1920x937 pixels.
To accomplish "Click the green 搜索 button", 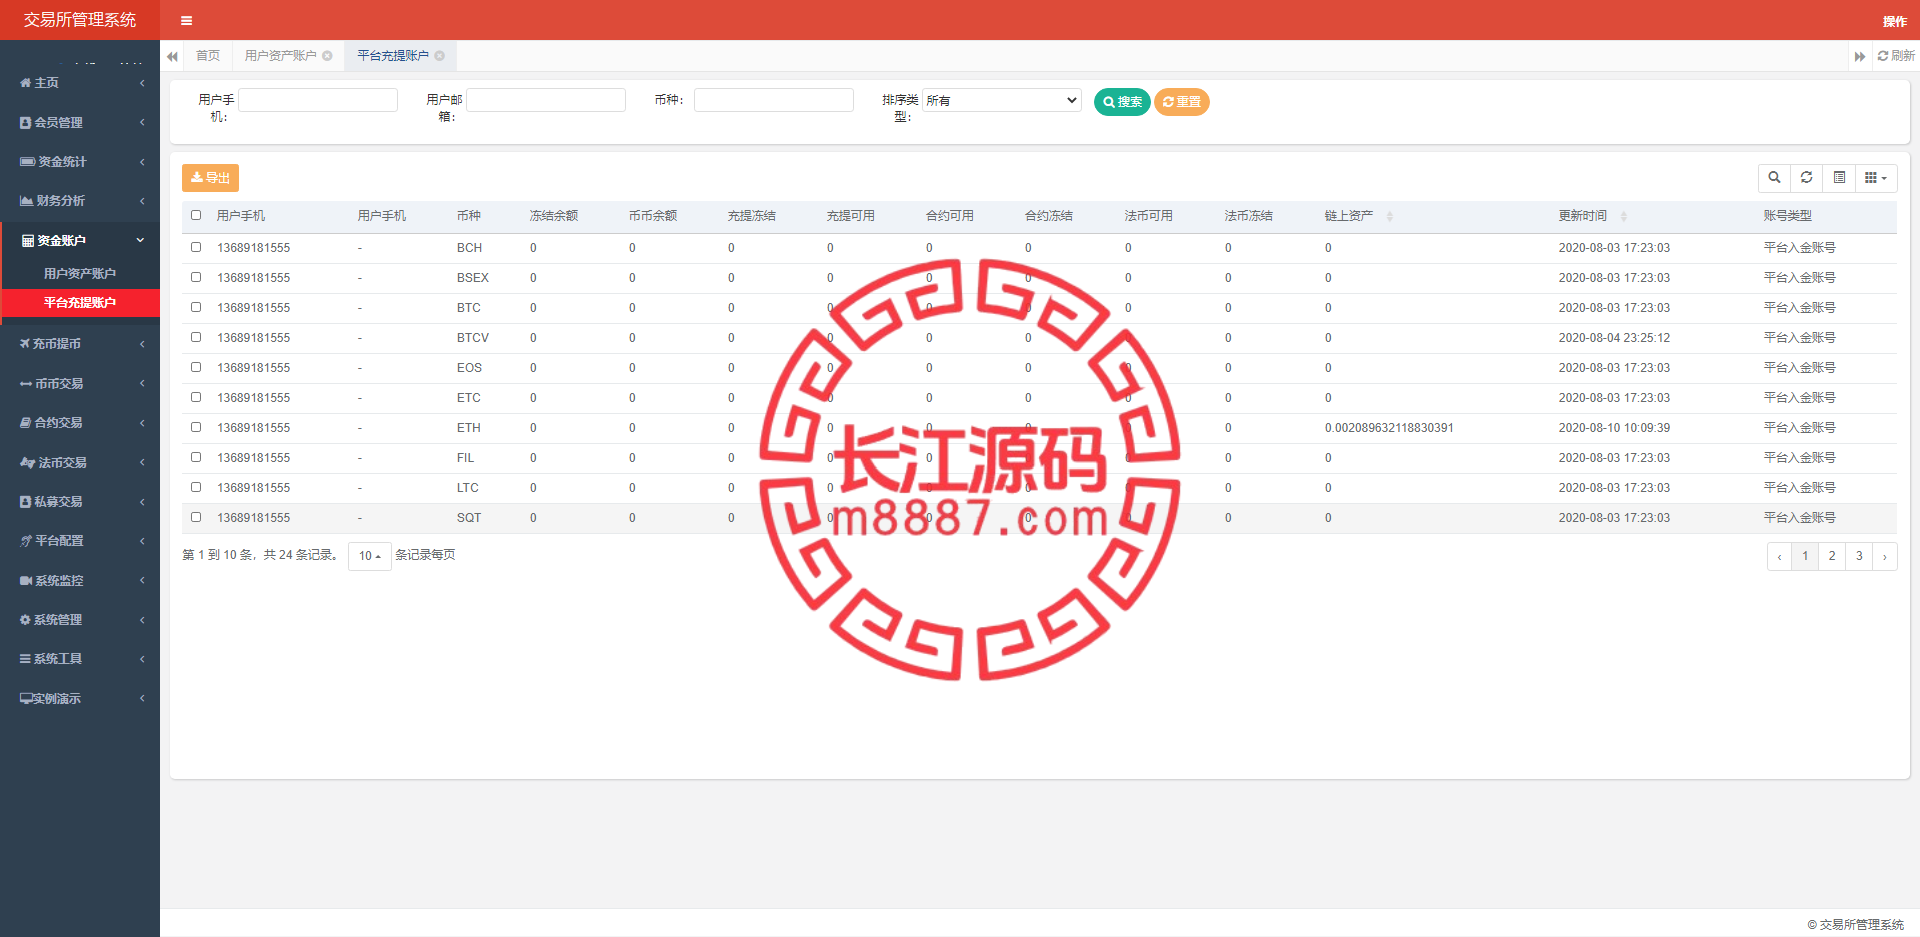I will click(1122, 102).
